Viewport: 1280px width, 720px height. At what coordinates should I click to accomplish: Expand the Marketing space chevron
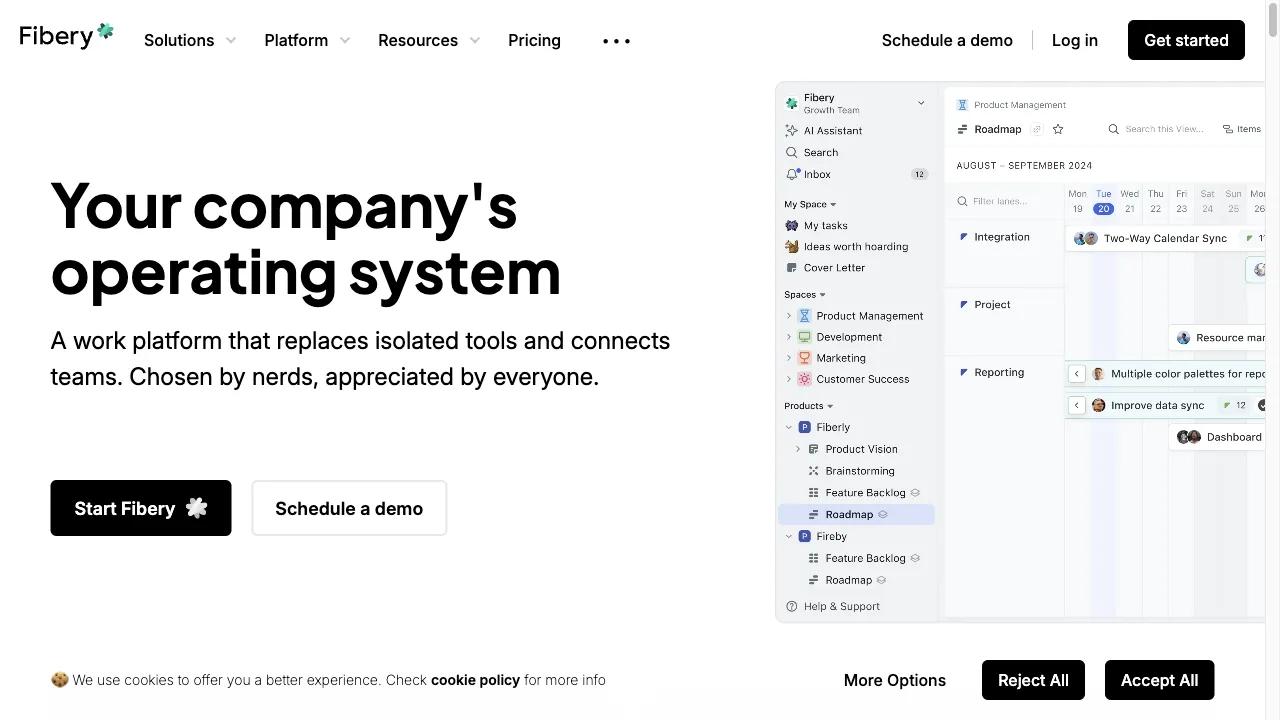click(788, 358)
